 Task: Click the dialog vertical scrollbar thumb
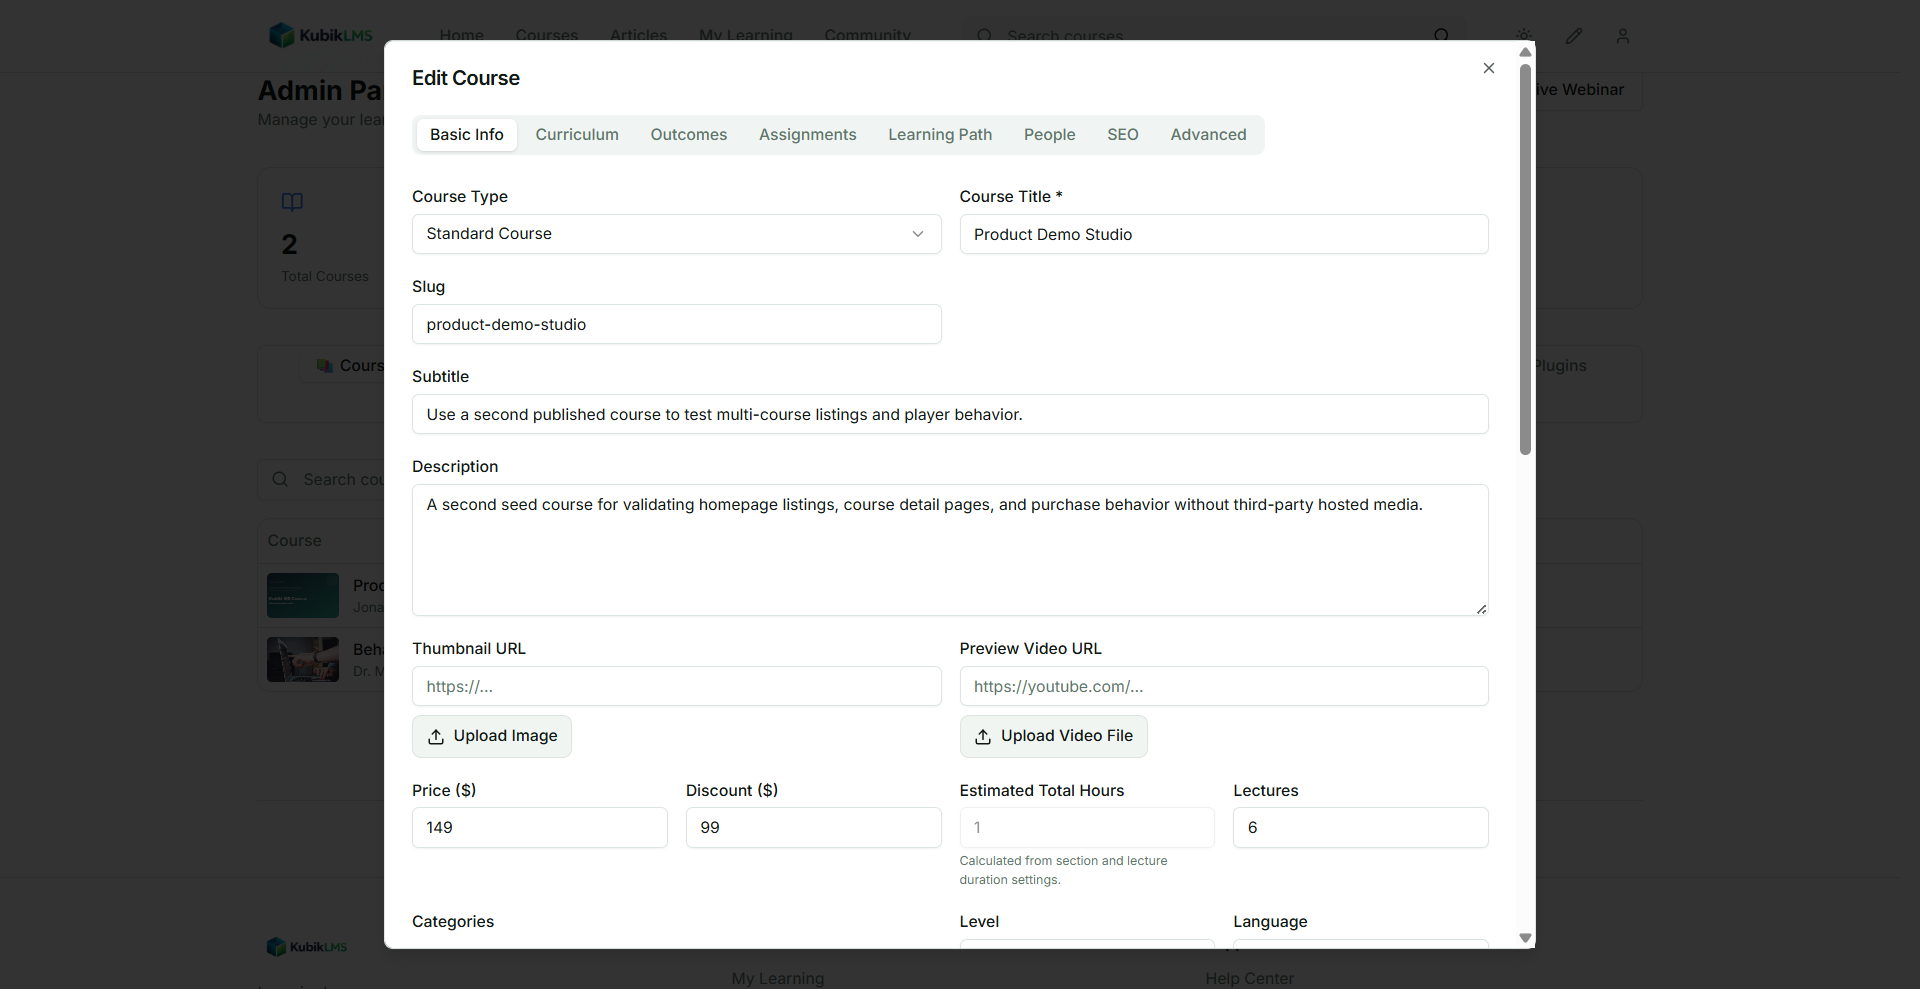click(1525, 260)
